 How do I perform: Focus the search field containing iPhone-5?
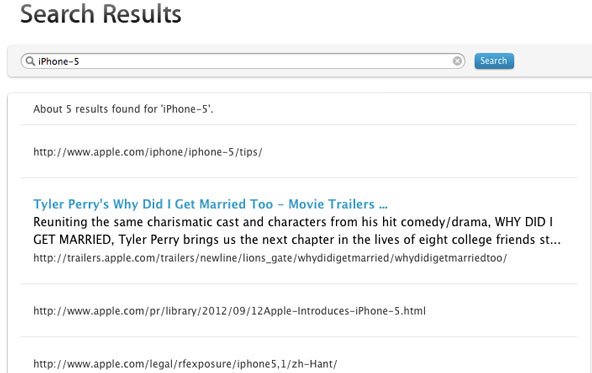(x=243, y=61)
